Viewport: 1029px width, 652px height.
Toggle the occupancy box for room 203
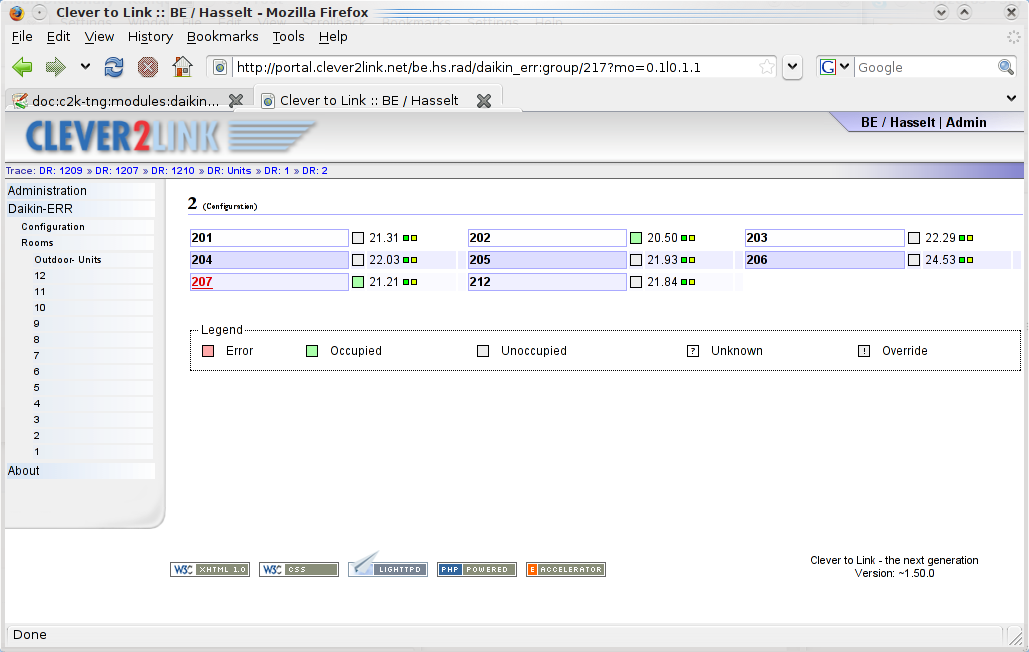click(x=914, y=238)
